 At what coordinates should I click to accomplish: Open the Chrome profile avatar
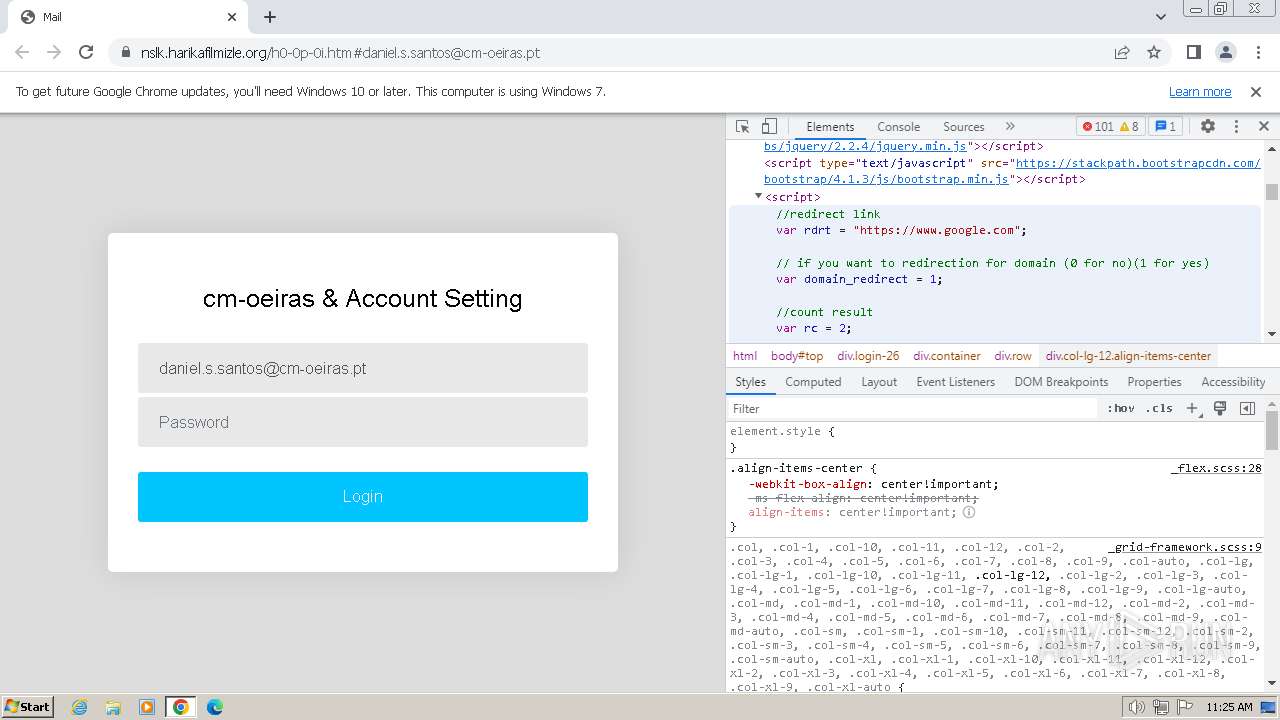1225,52
